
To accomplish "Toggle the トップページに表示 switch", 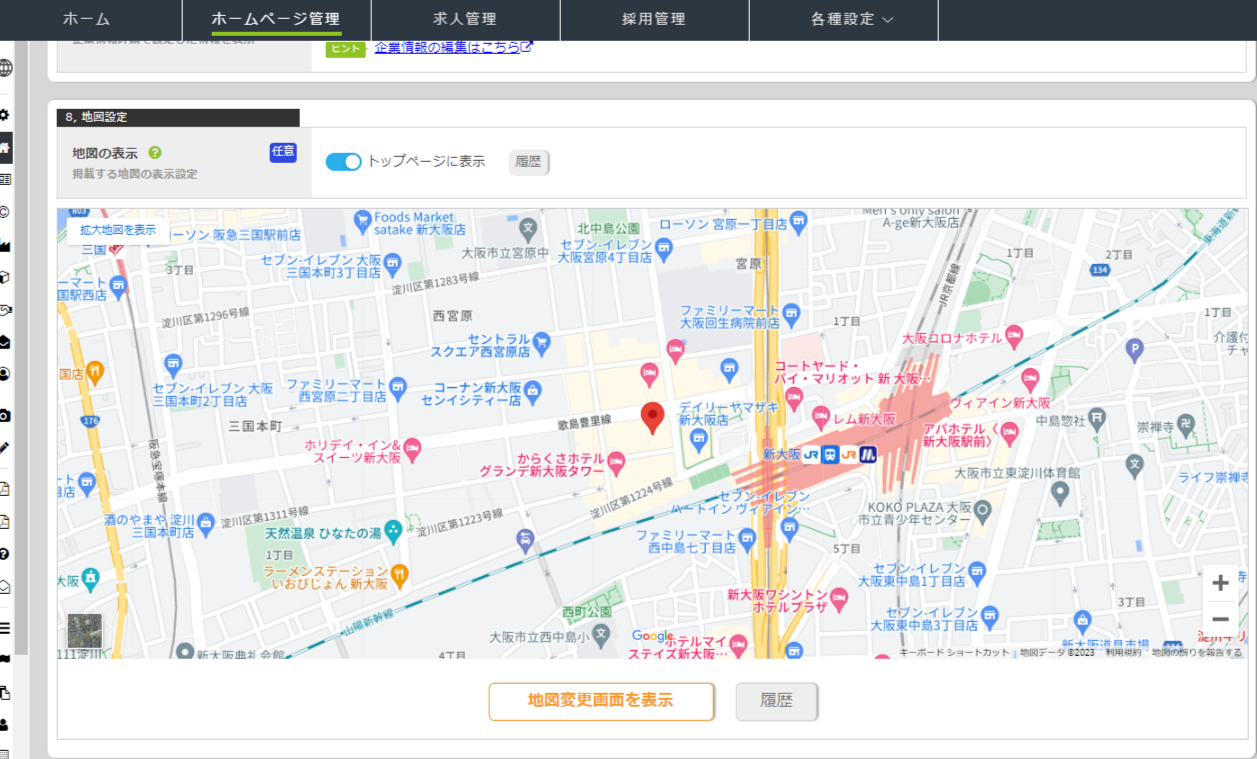I will click(x=343, y=161).
